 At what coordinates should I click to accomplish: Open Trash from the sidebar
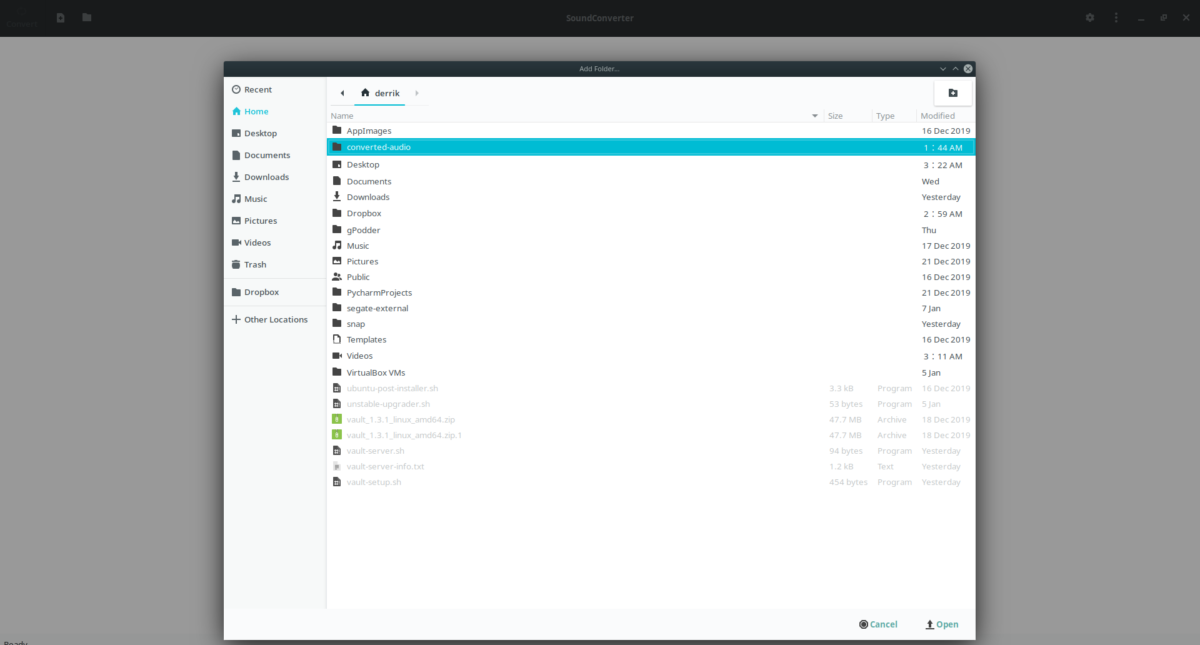click(253, 264)
